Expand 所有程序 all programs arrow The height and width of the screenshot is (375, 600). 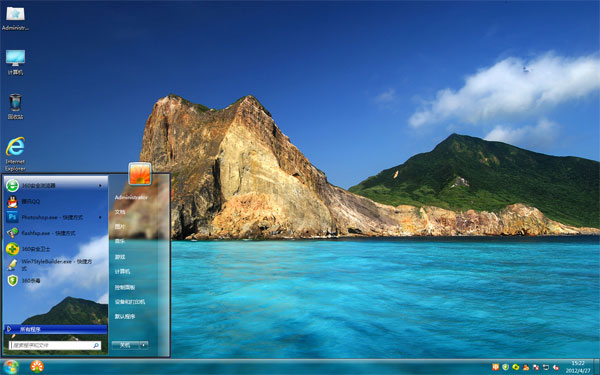[x=9, y=329]
